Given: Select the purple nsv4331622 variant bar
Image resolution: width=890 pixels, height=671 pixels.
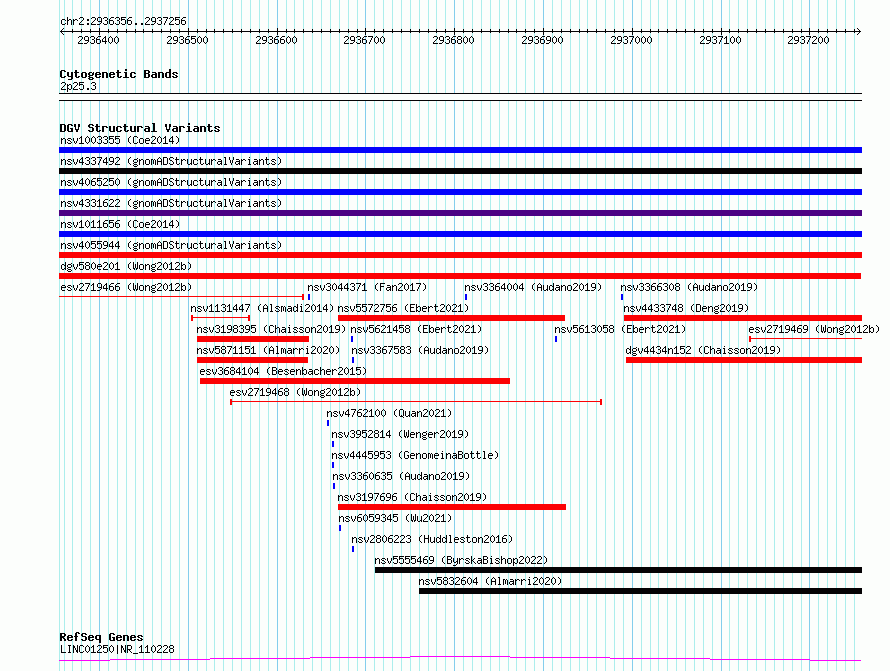Looking at the screenshot, I should pos(460,213).
